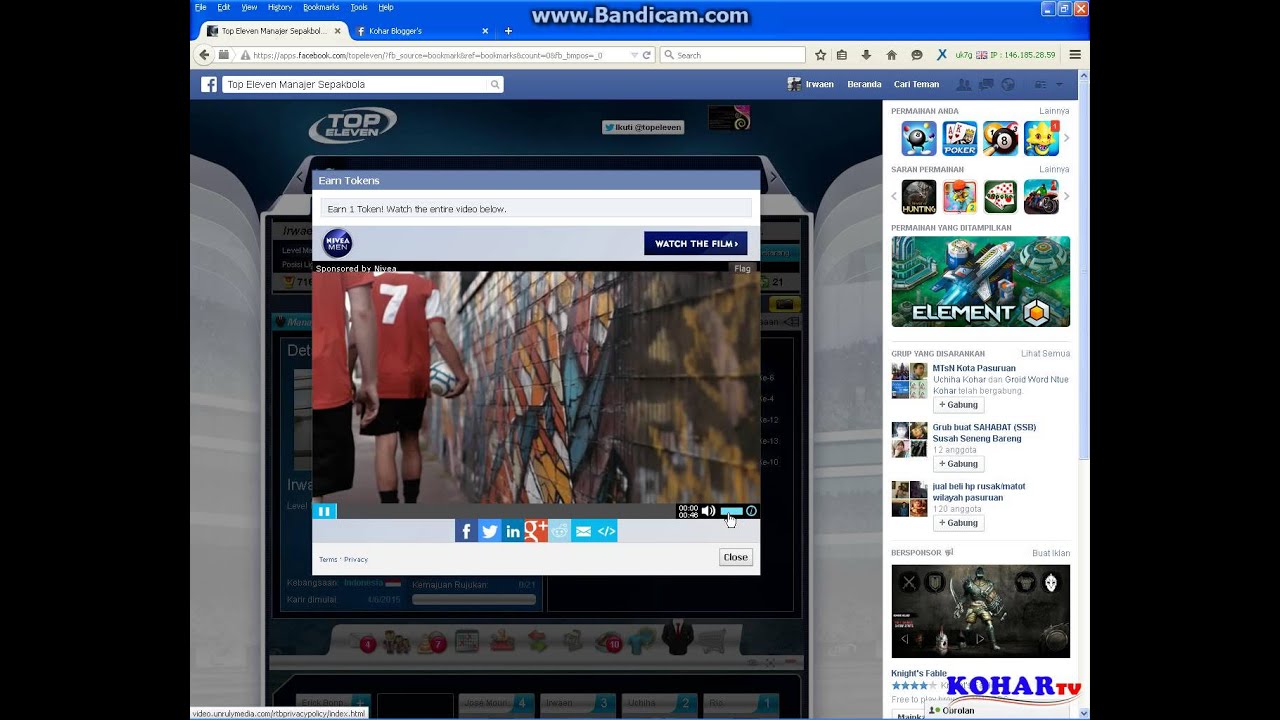The width and height of the screenshot is (1280, 720).
Task: Share video on Reddit icon
Action: (560, 531)
